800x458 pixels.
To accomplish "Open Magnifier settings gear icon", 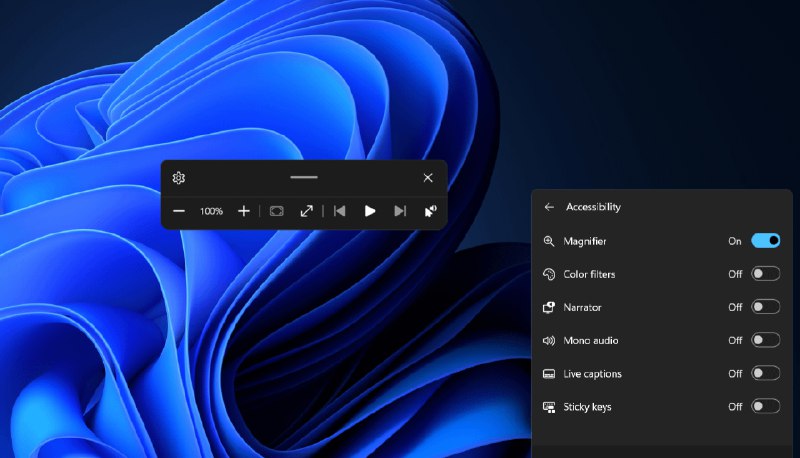I will [179, 177].
